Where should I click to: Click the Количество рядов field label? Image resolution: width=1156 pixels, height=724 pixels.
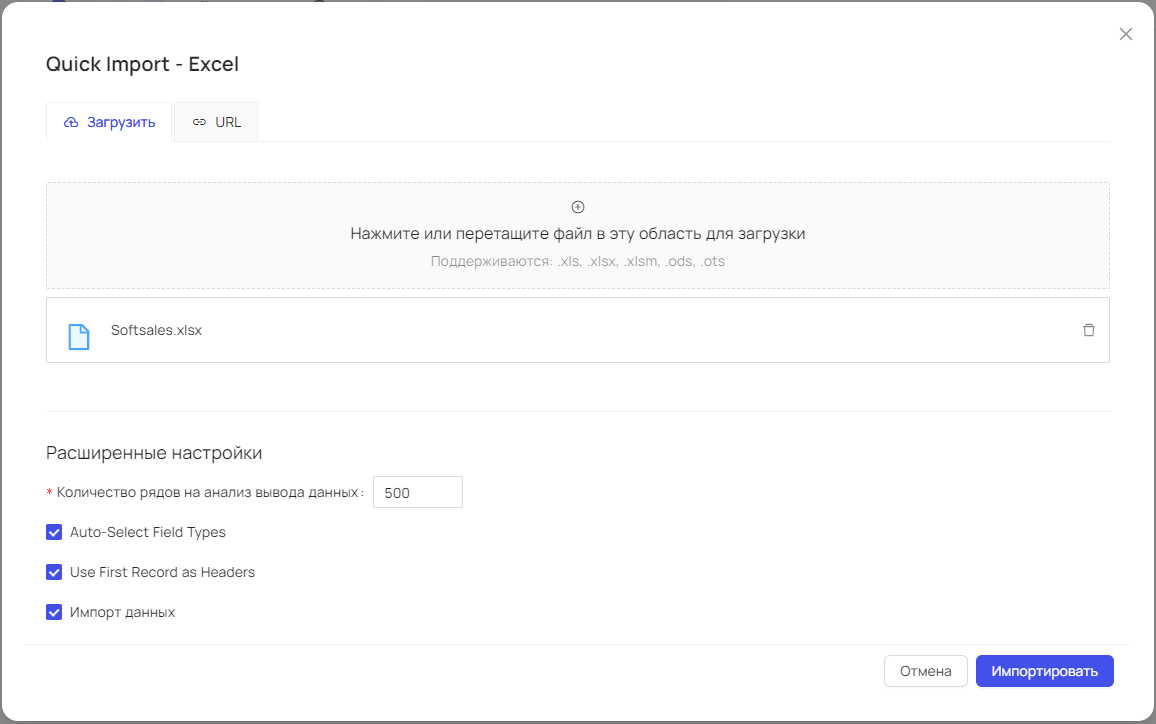[209, 493]
